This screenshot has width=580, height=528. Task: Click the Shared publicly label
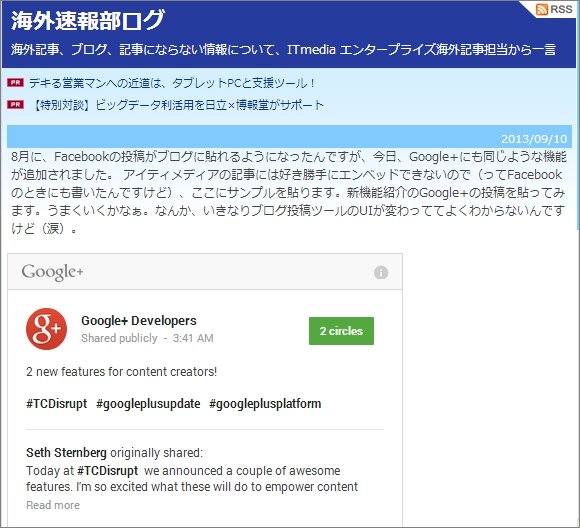(x=119, y=338)
